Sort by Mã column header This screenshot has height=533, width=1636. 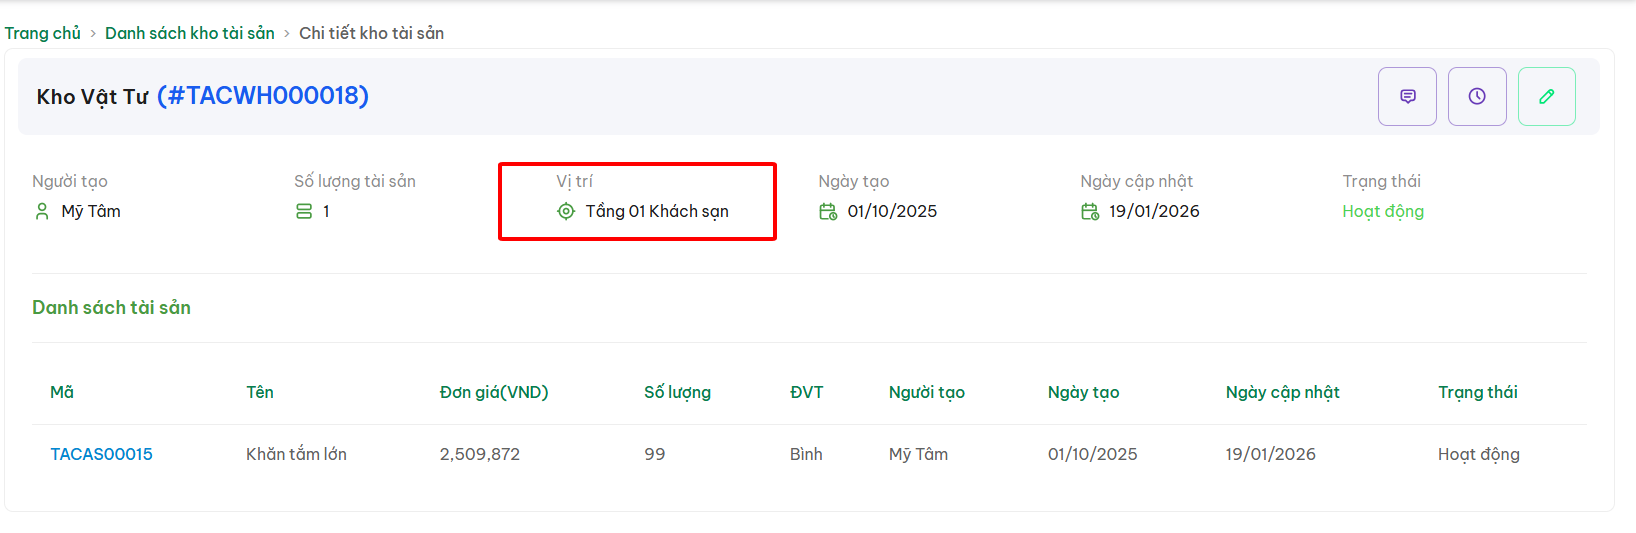coord(62,392)
